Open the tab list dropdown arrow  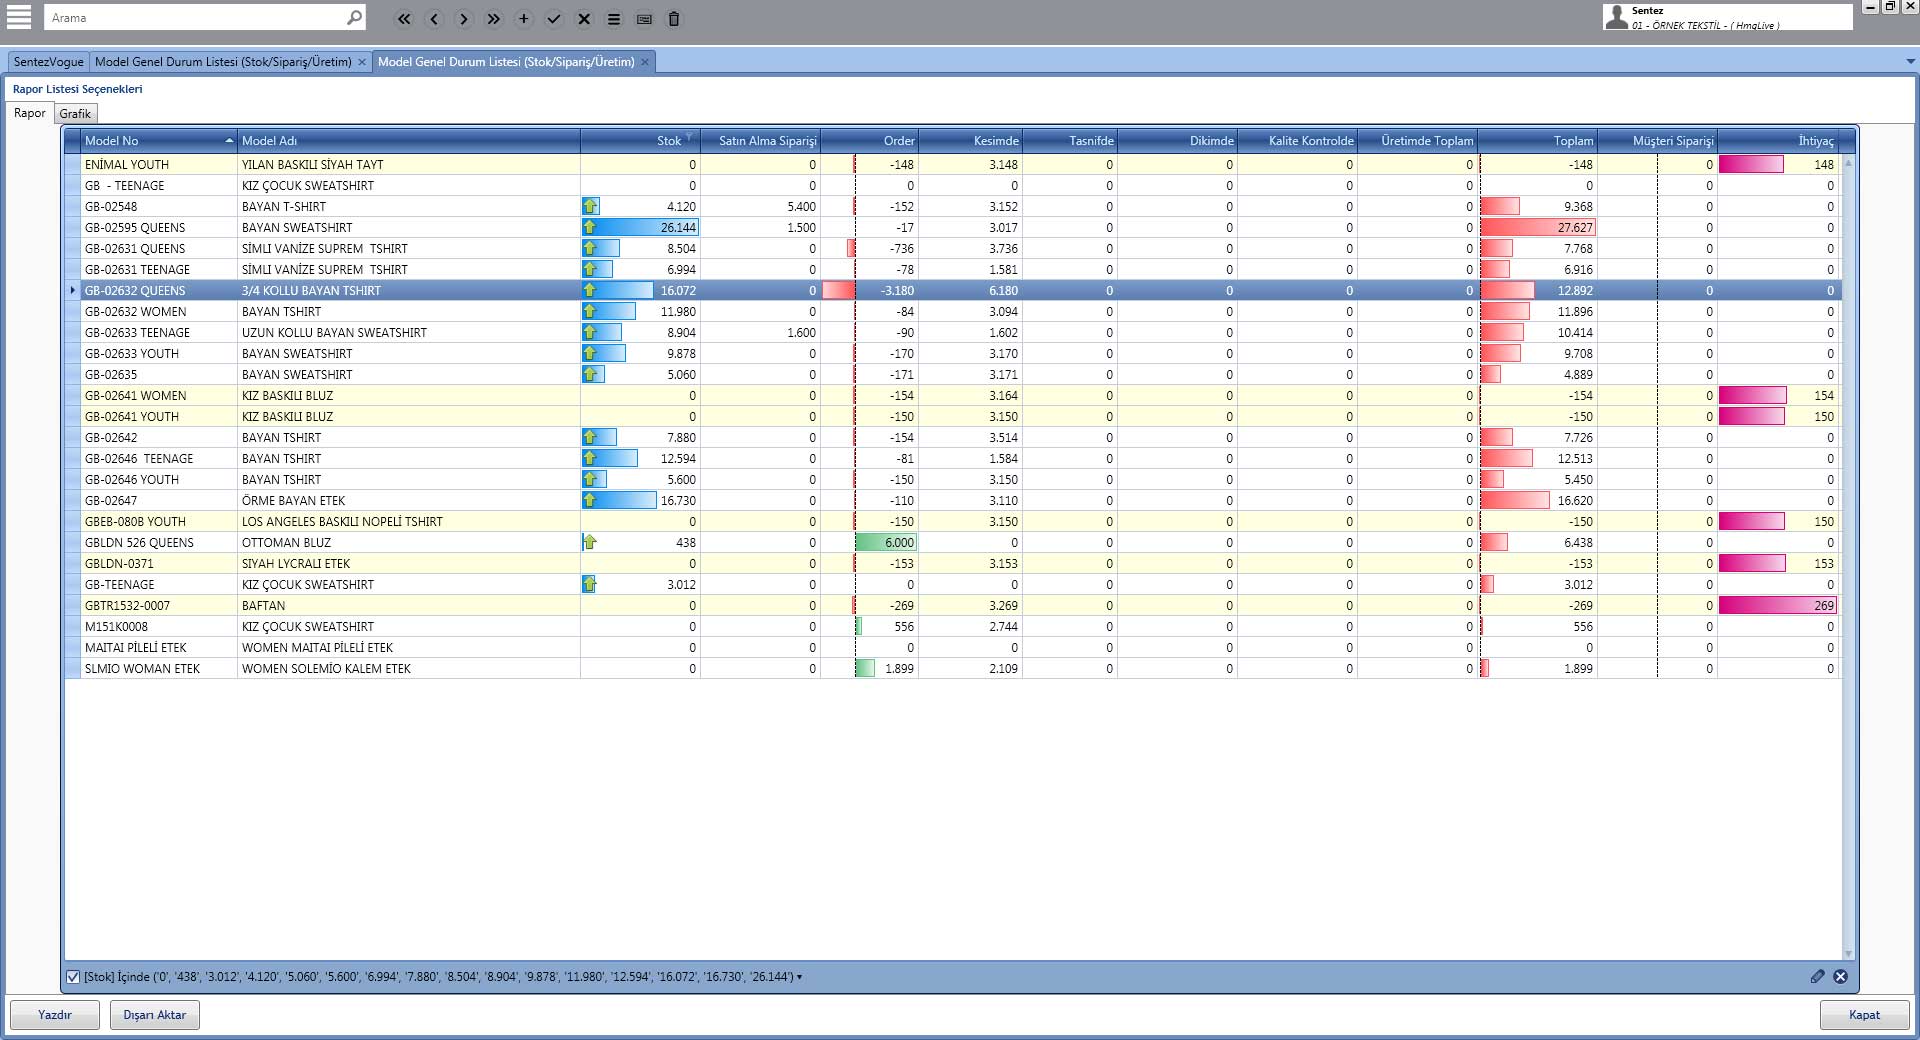tap(1911, 62)
